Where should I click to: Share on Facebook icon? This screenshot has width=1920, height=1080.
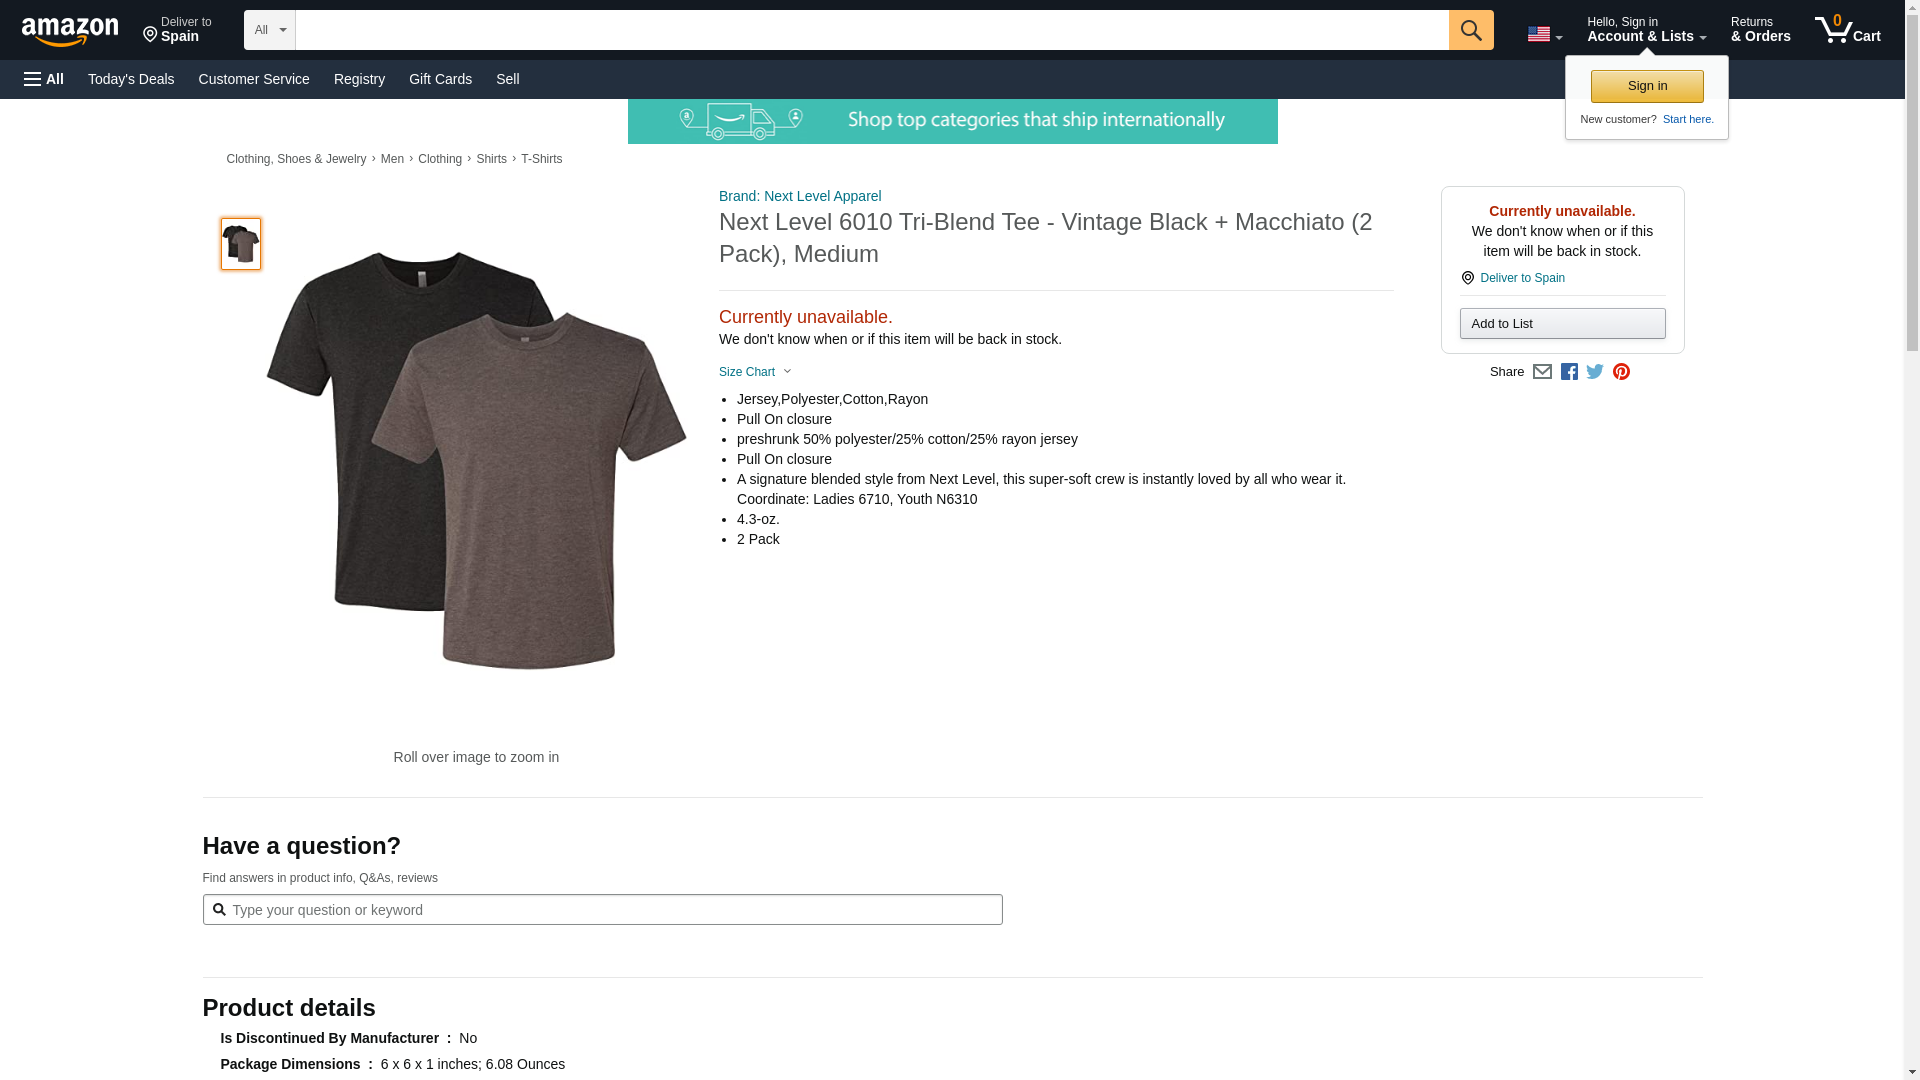pos(1569,372)
